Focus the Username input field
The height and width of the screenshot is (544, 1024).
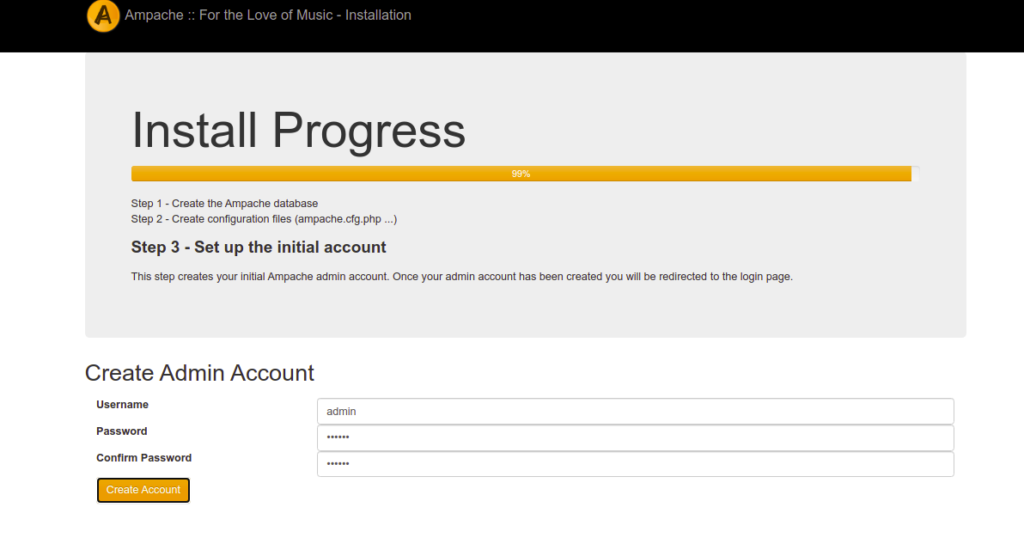pos(635,411)
